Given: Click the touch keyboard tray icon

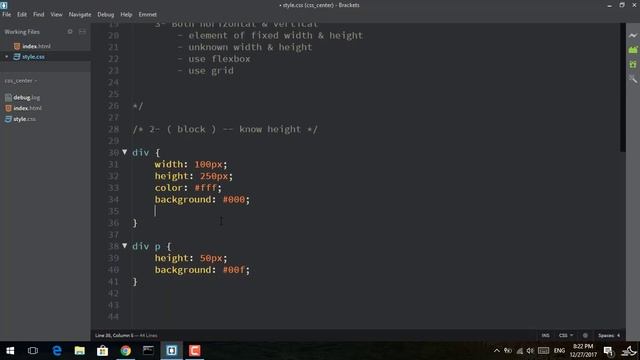Looking at the screenshot, I should pyautogui.click(x=543, y=351).
